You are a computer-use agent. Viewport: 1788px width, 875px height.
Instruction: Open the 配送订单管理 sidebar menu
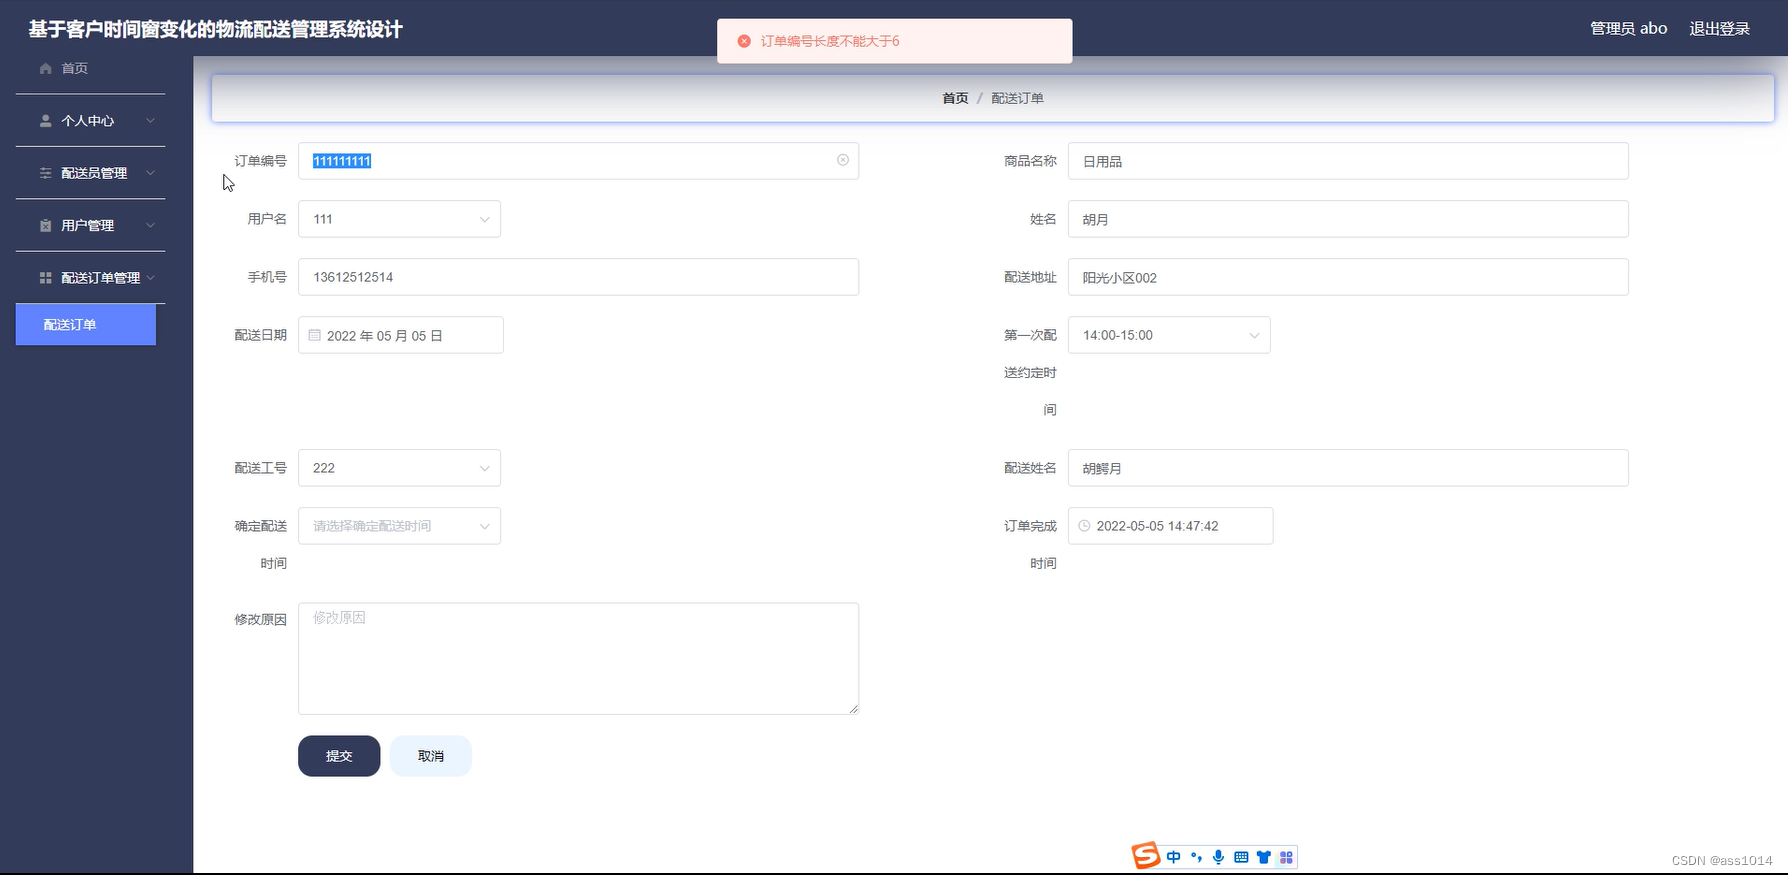point(90,278)
